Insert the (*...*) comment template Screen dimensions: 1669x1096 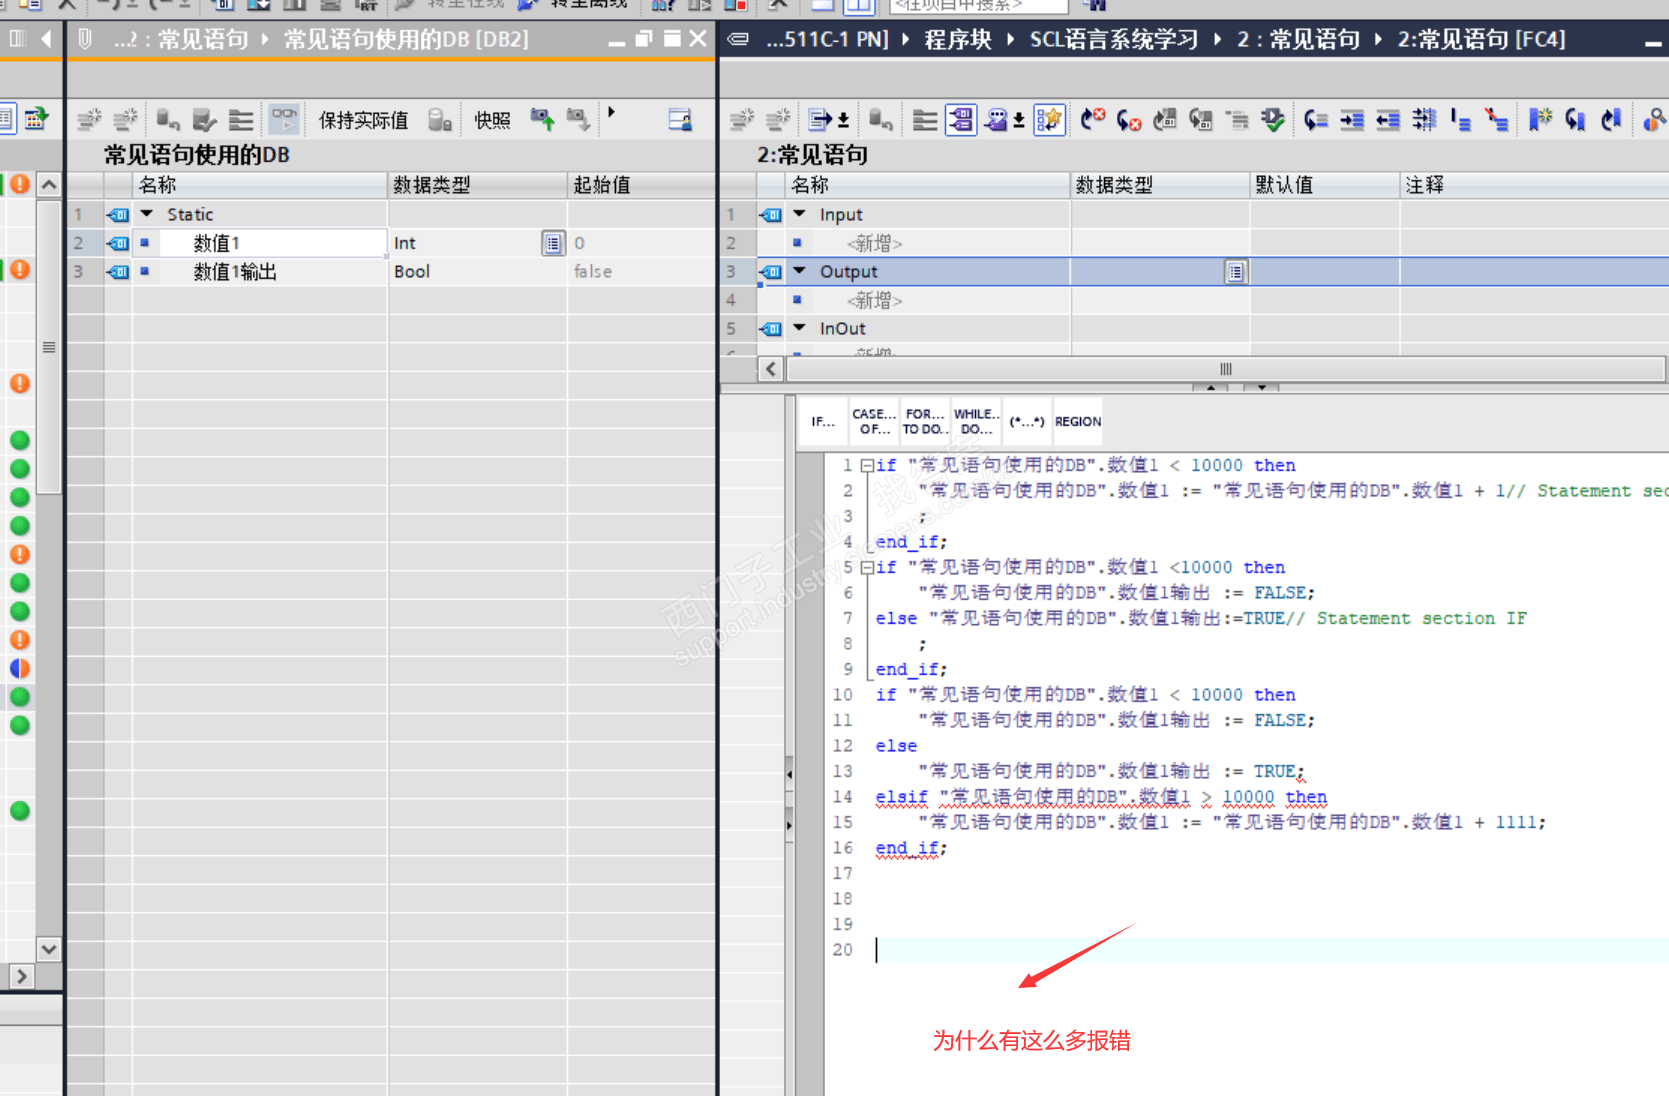1027,421
